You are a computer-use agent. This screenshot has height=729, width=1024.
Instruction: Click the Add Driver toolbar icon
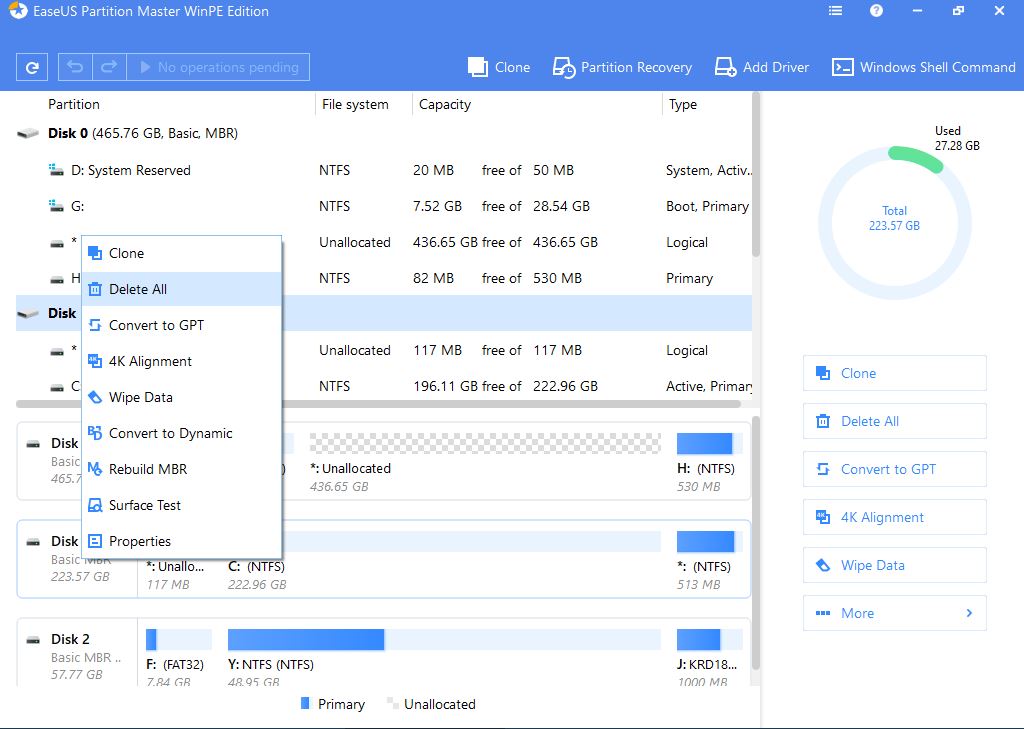click(762, 67)
